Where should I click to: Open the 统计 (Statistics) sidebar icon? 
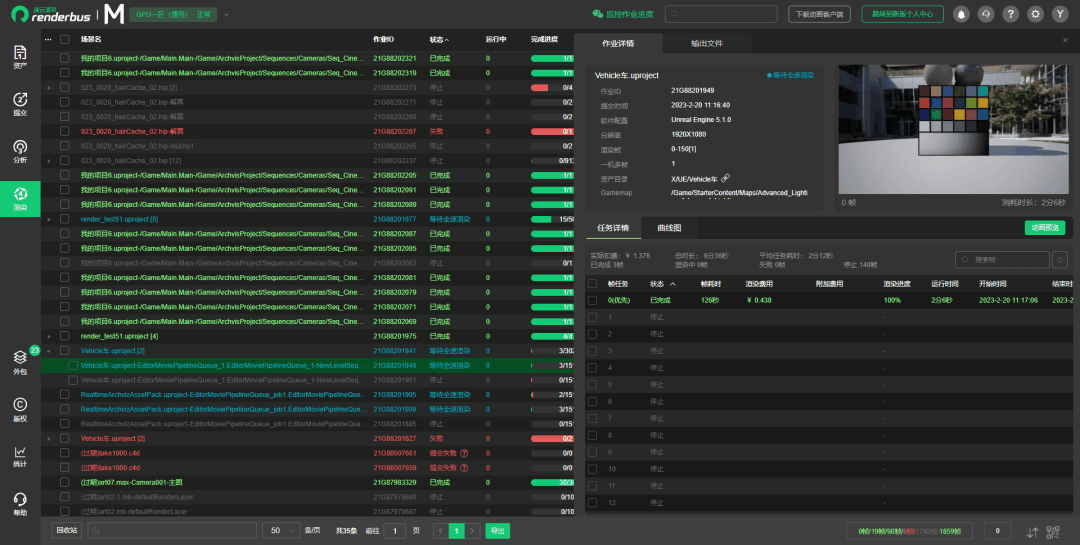[x=19, y=456]
